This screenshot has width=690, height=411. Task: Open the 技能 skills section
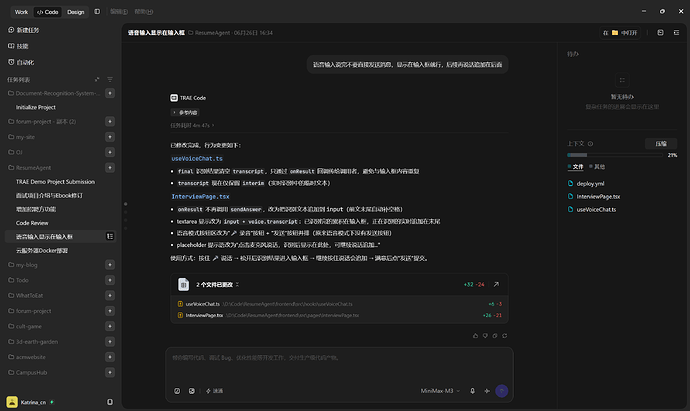[x=18, y=46]
